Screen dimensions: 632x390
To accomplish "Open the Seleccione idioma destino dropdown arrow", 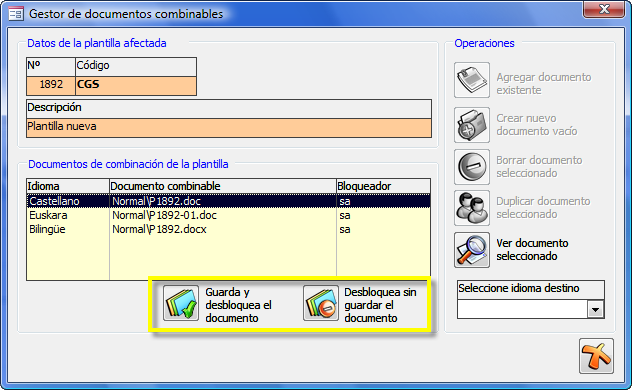I will pos(595,310).
